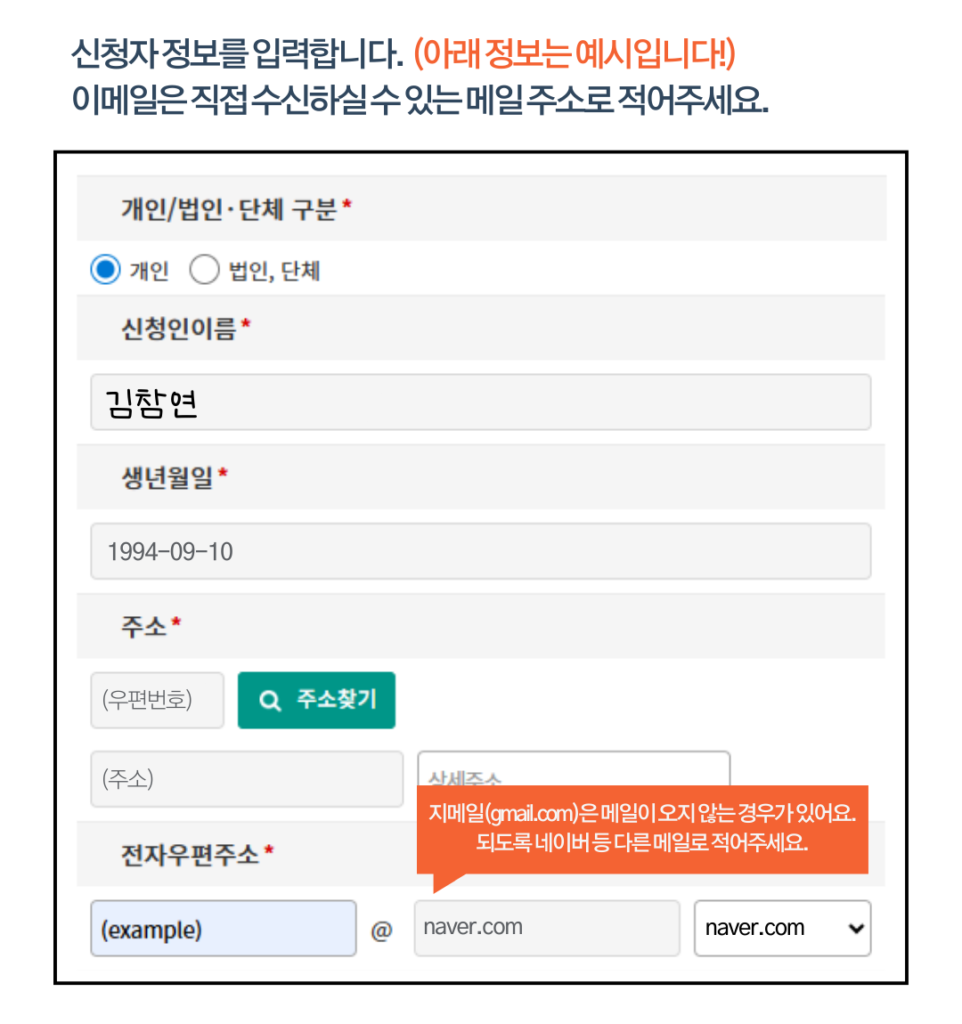Click the (주소) address input field
This screenshot has width=962, height=1024.
[247, 778]
